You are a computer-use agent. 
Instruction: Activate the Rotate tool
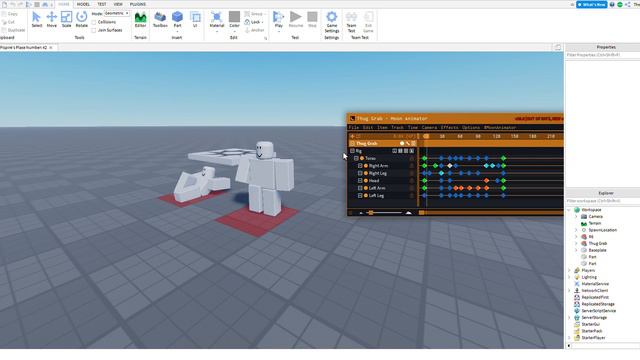81,19
